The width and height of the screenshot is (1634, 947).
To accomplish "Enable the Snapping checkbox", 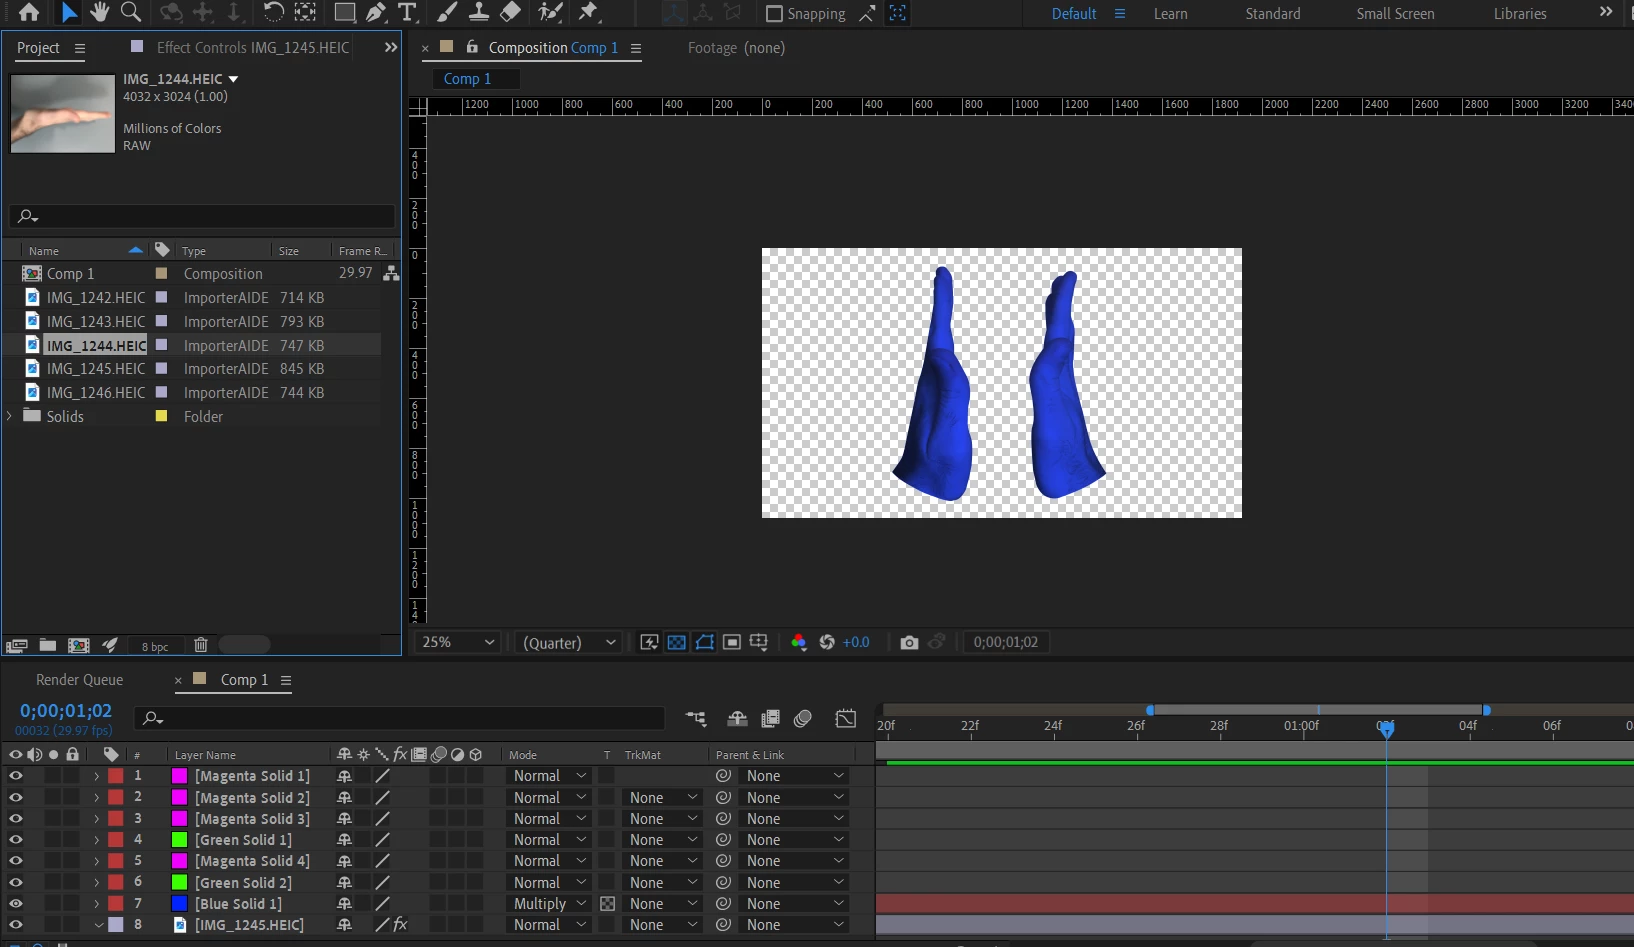I will tap(774, 14).
